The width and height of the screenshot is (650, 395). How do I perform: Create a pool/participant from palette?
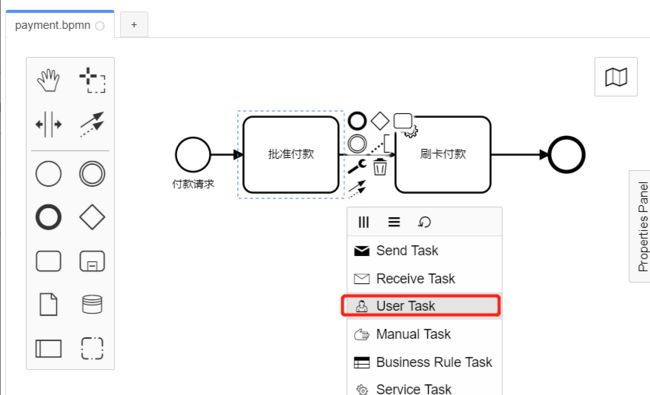[x=49, y=348]
